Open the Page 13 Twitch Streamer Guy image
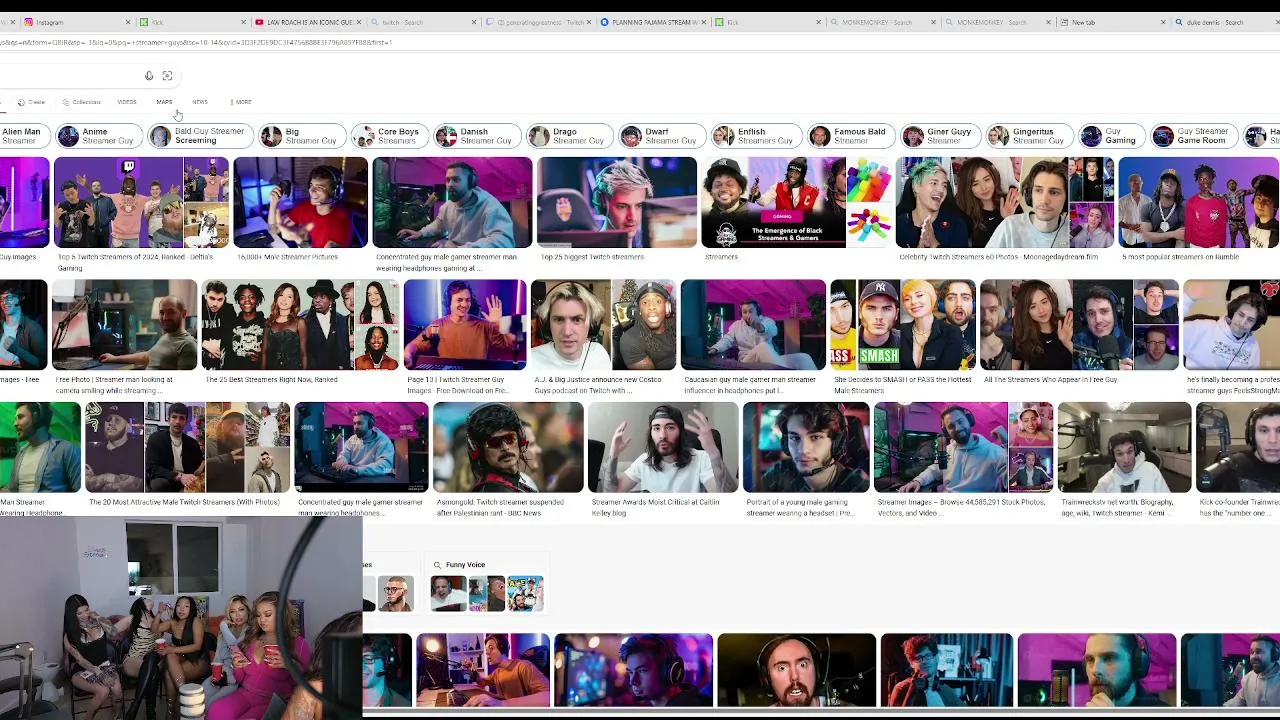Viewport: 1280px width, 720px height. click(x=465, y=325)
